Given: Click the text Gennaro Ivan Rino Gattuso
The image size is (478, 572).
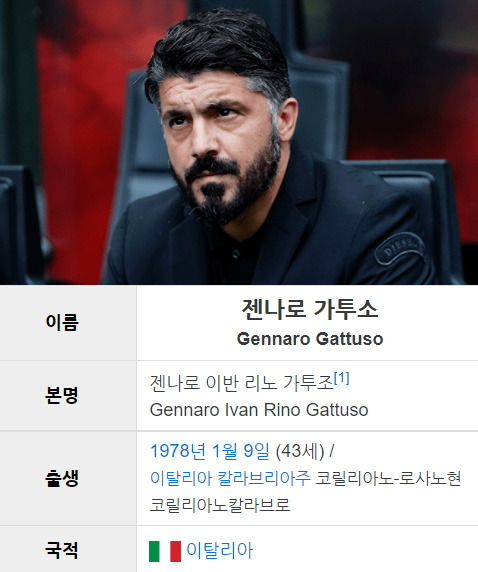Looking at the screenshot, I should [x=259, y=410].
